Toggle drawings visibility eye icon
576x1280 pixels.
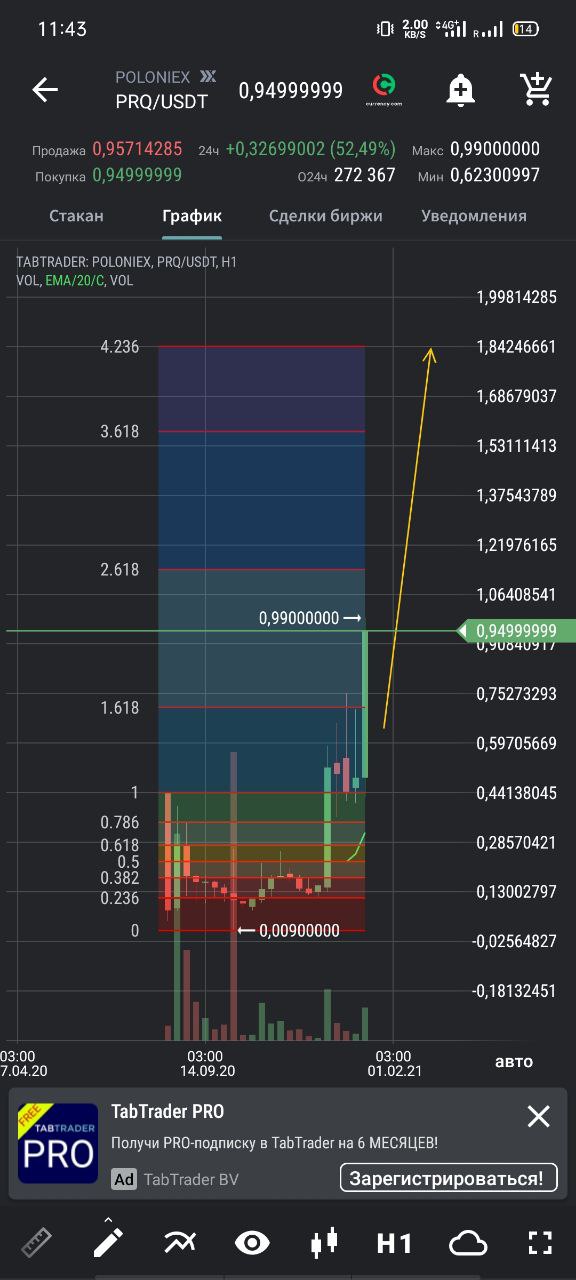pyautogui.click(x=252, y=1243)
